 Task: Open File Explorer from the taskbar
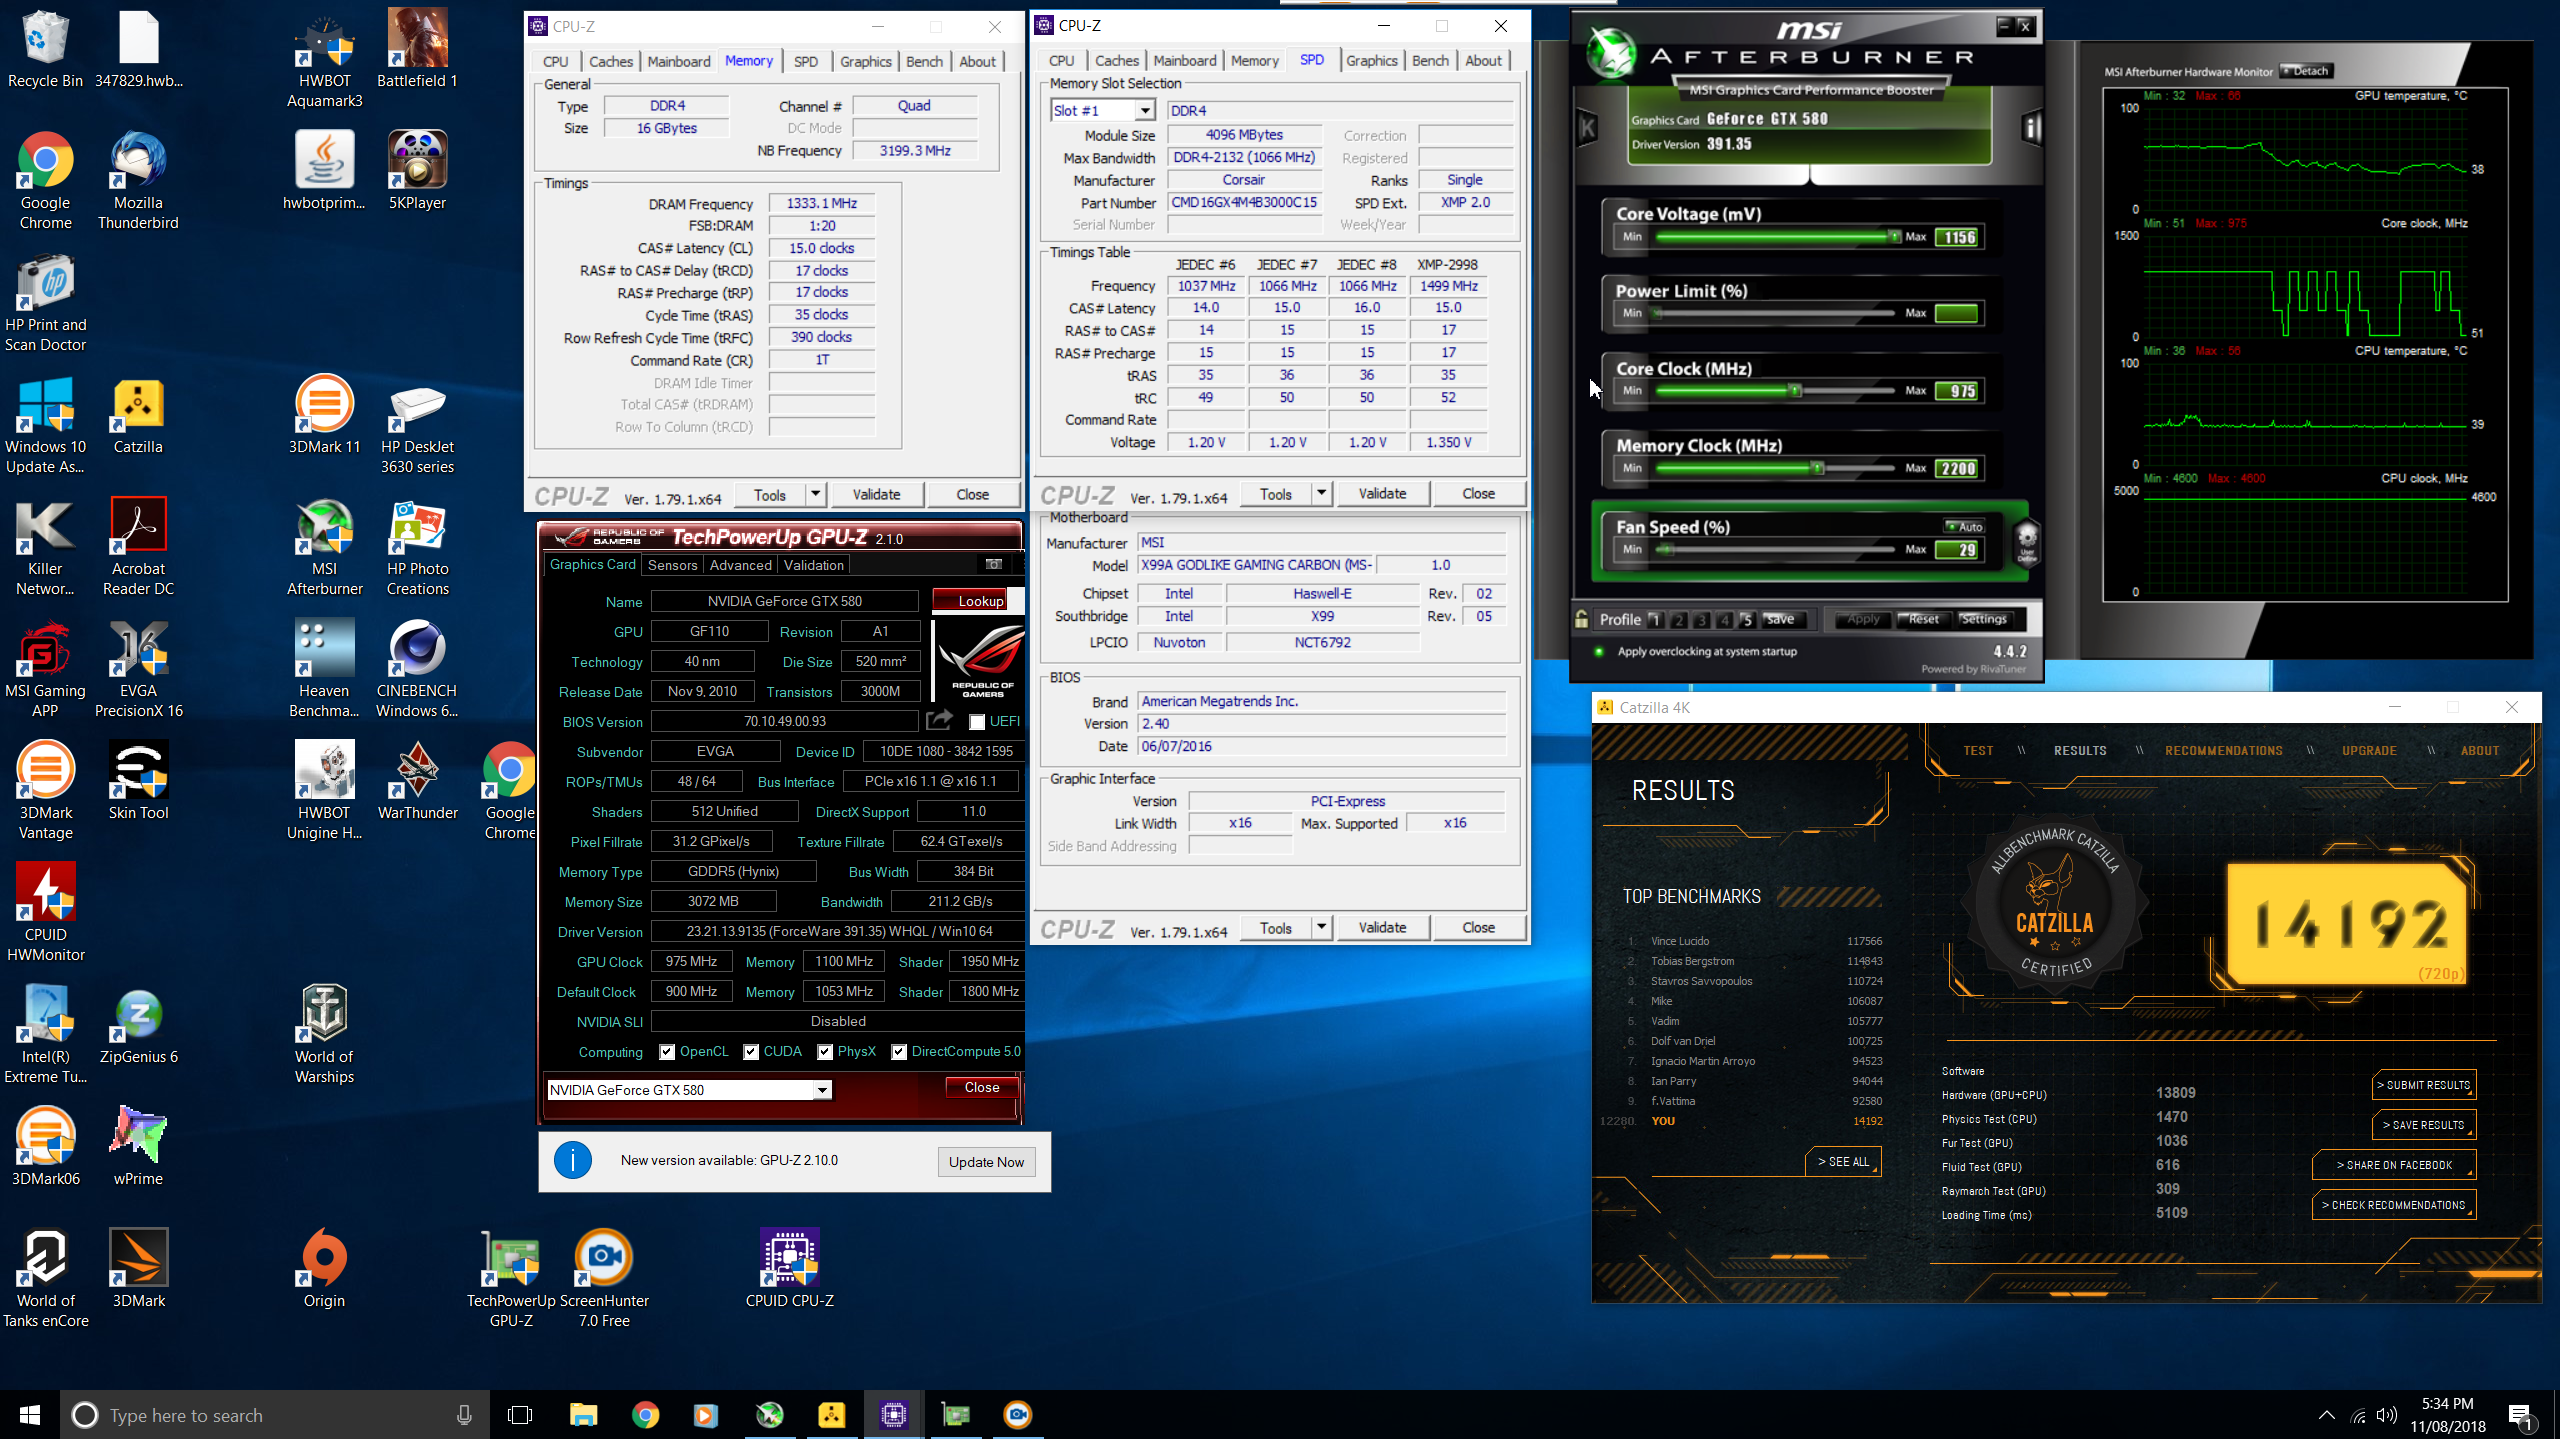pos(583,1414)
